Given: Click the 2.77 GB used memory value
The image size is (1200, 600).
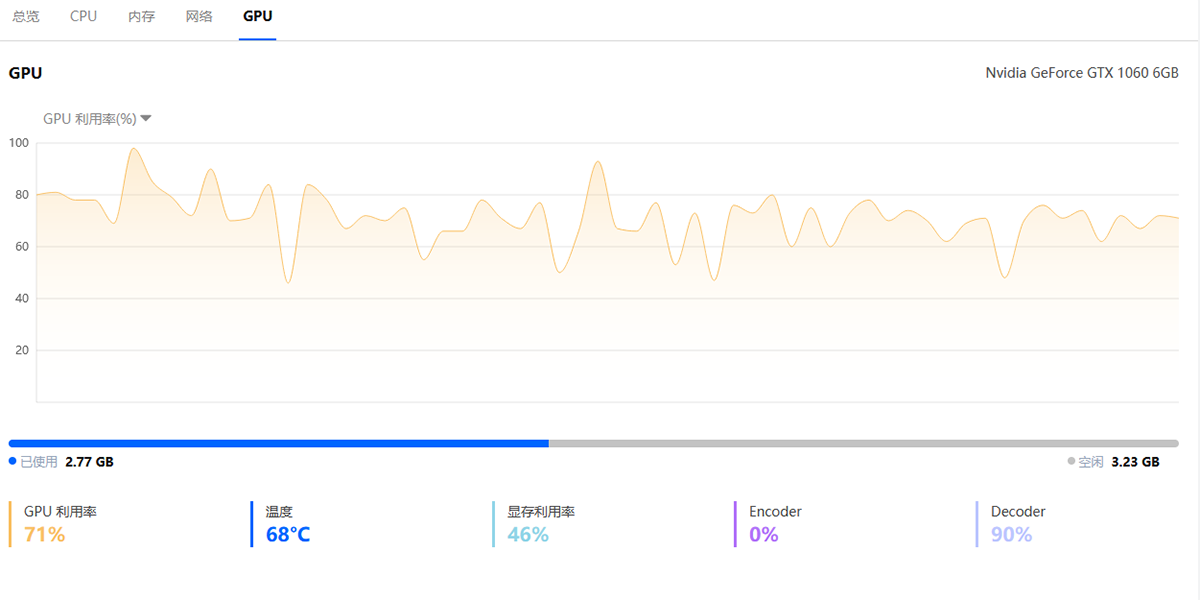Looking at the screenshot, I should (89, 462).
